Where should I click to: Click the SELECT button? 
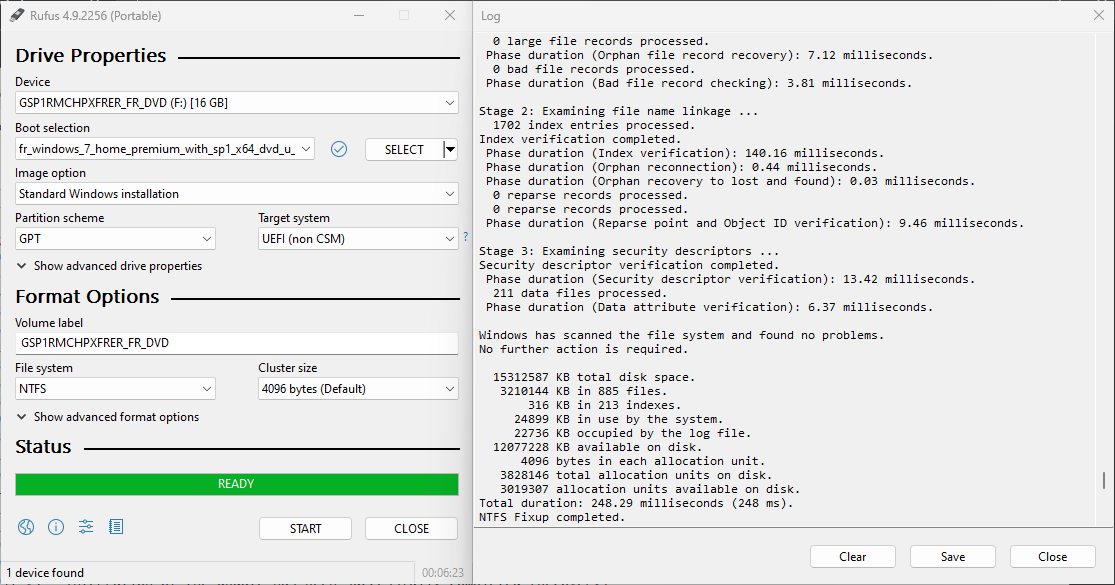coord(404,149)
